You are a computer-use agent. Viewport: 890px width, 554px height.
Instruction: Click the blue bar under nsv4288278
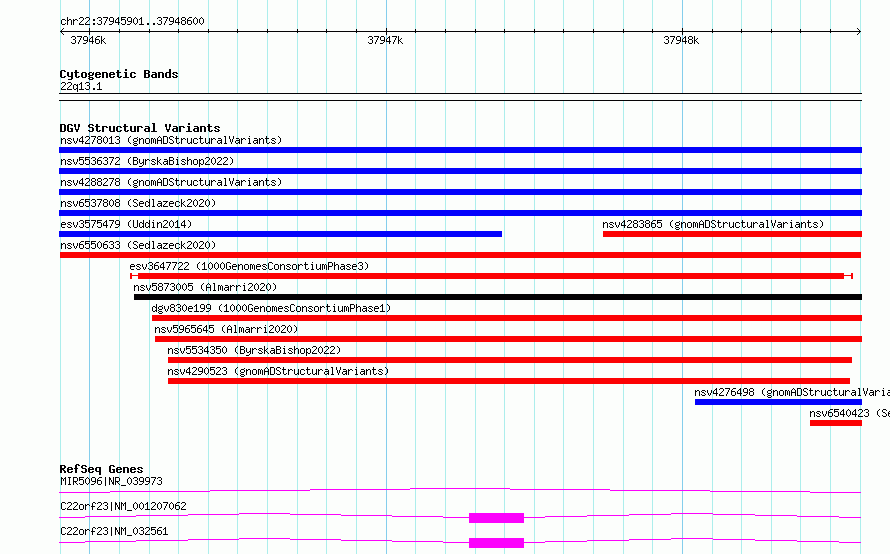460,192
